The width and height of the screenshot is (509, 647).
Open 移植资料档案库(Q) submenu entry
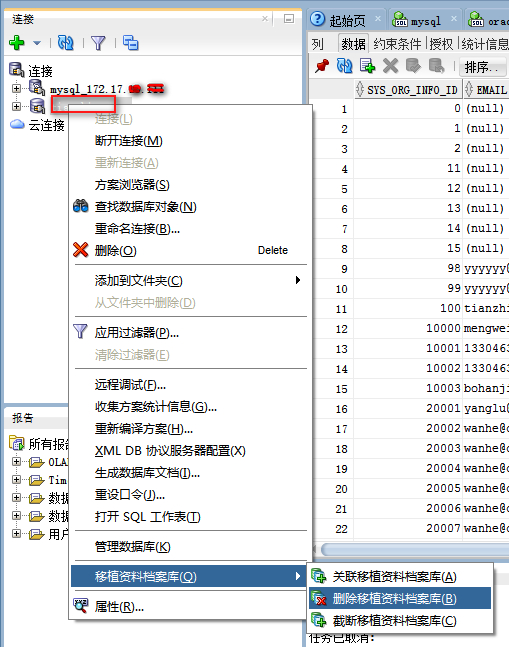[190, 576]
